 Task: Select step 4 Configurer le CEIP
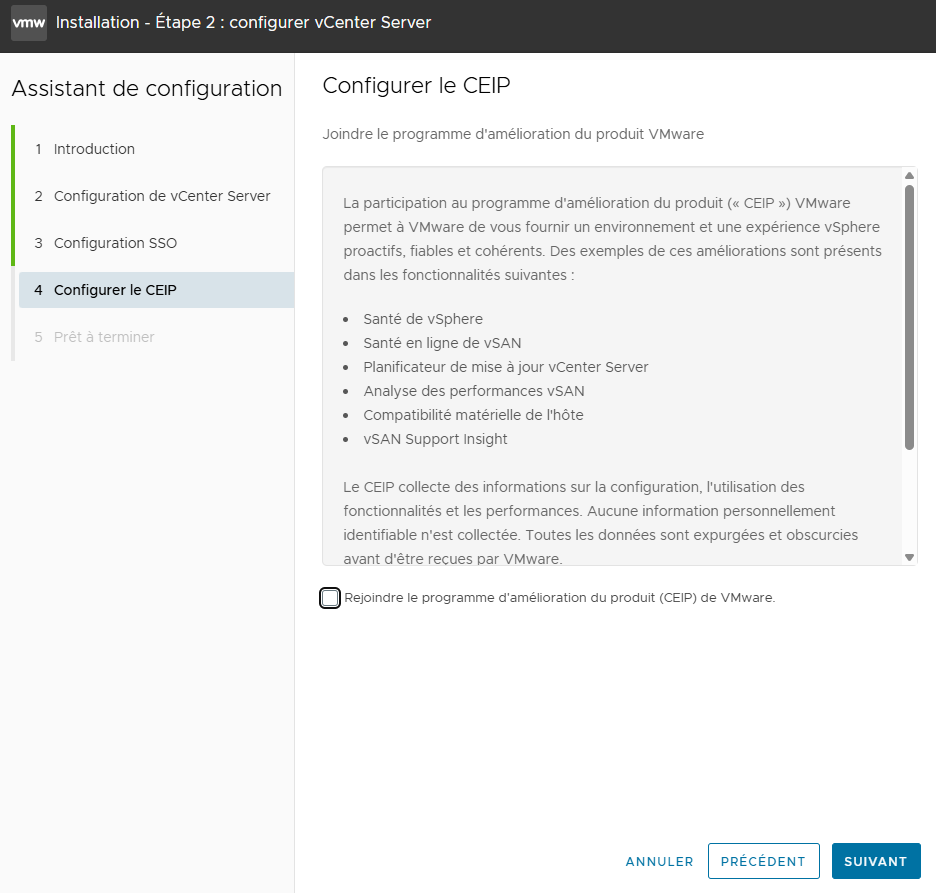[x=156, y=290]
